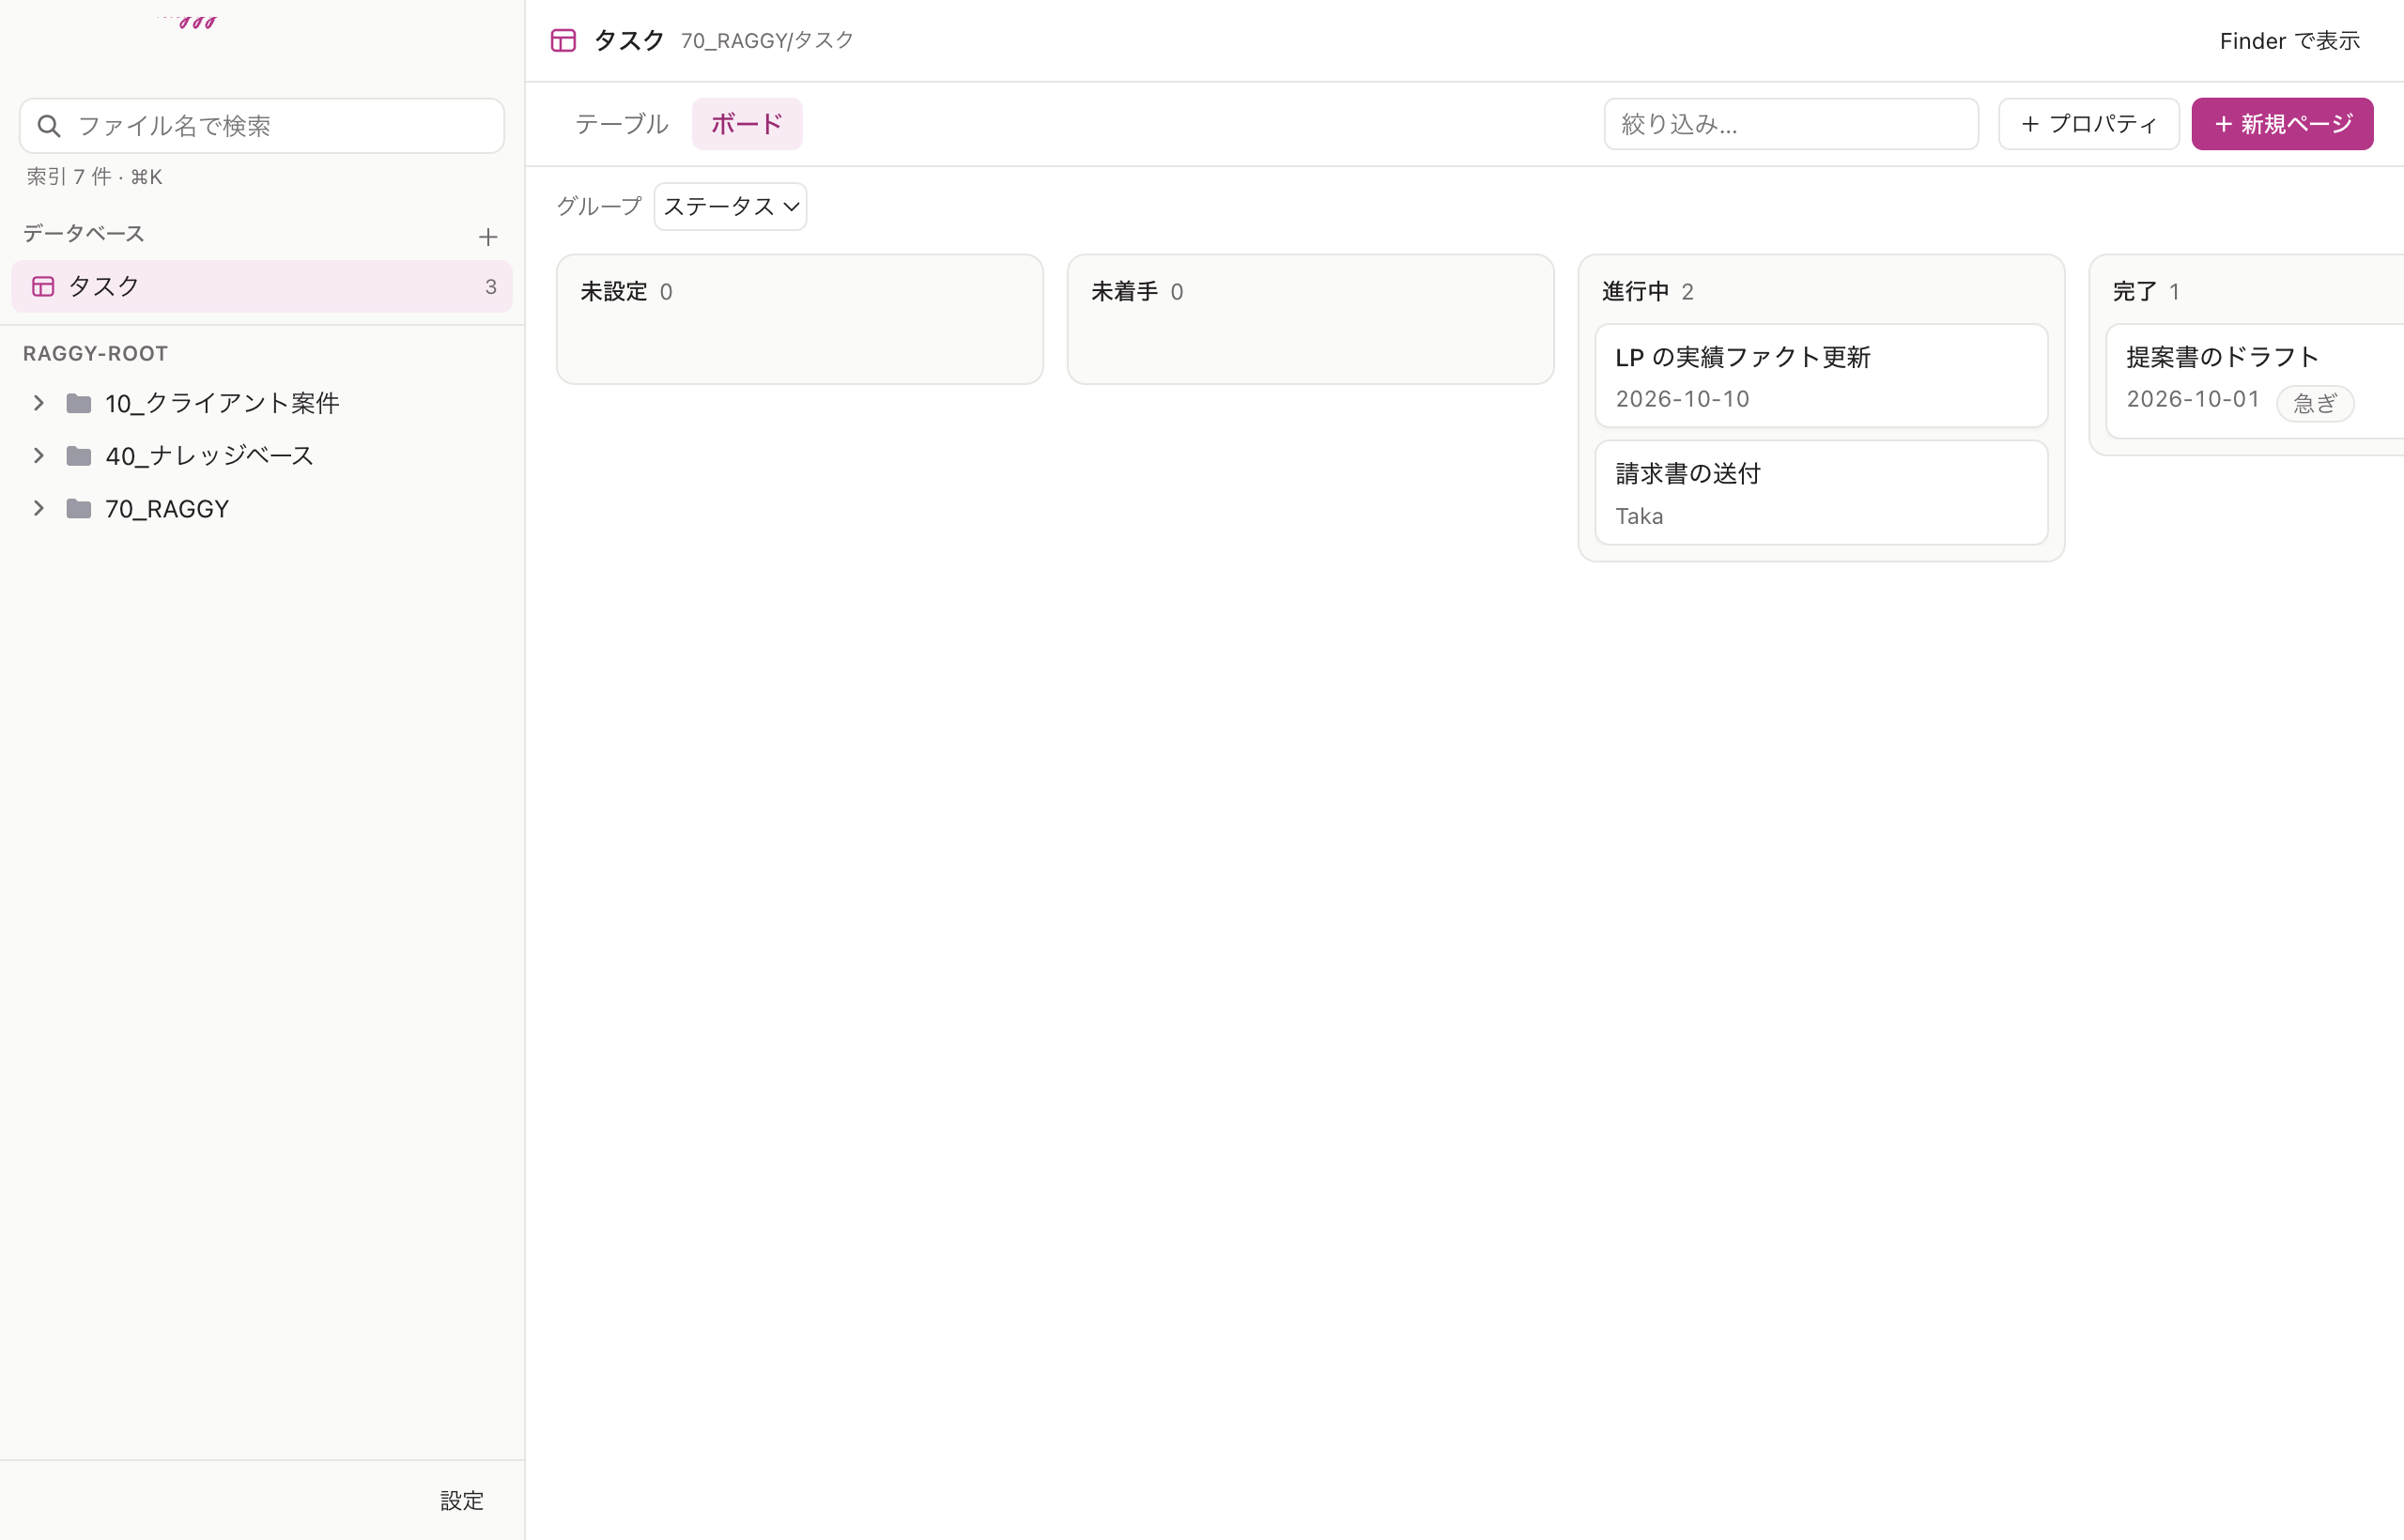
Task: Expand the 40_ナレッジベース folder chevron
Action: (38, 456)
